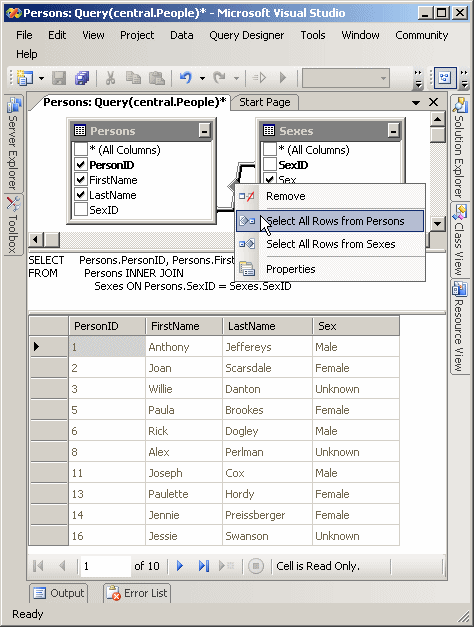Viewport: 474px width, 627px height.
Task: Check SexID in Sexes table
Action: click(270, 164)
